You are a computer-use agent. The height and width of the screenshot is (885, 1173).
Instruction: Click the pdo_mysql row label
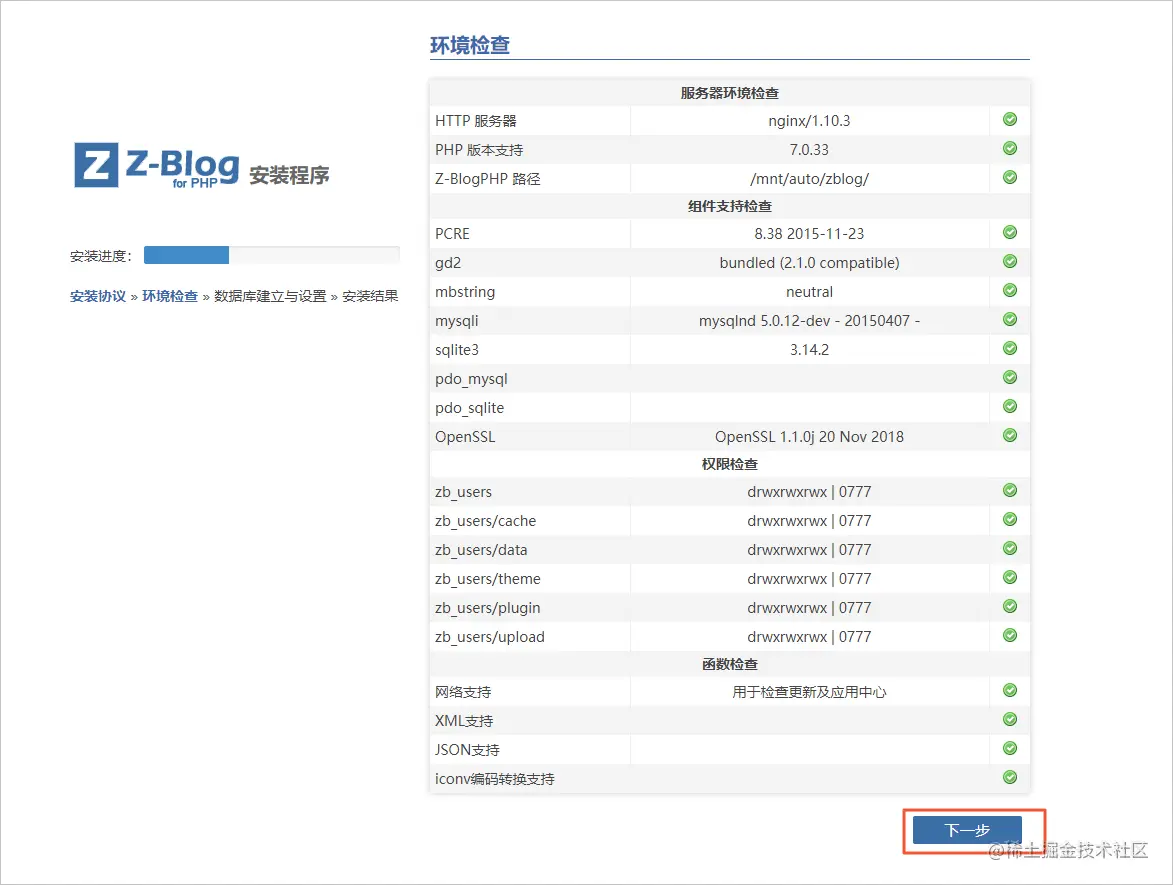(471, 379)
